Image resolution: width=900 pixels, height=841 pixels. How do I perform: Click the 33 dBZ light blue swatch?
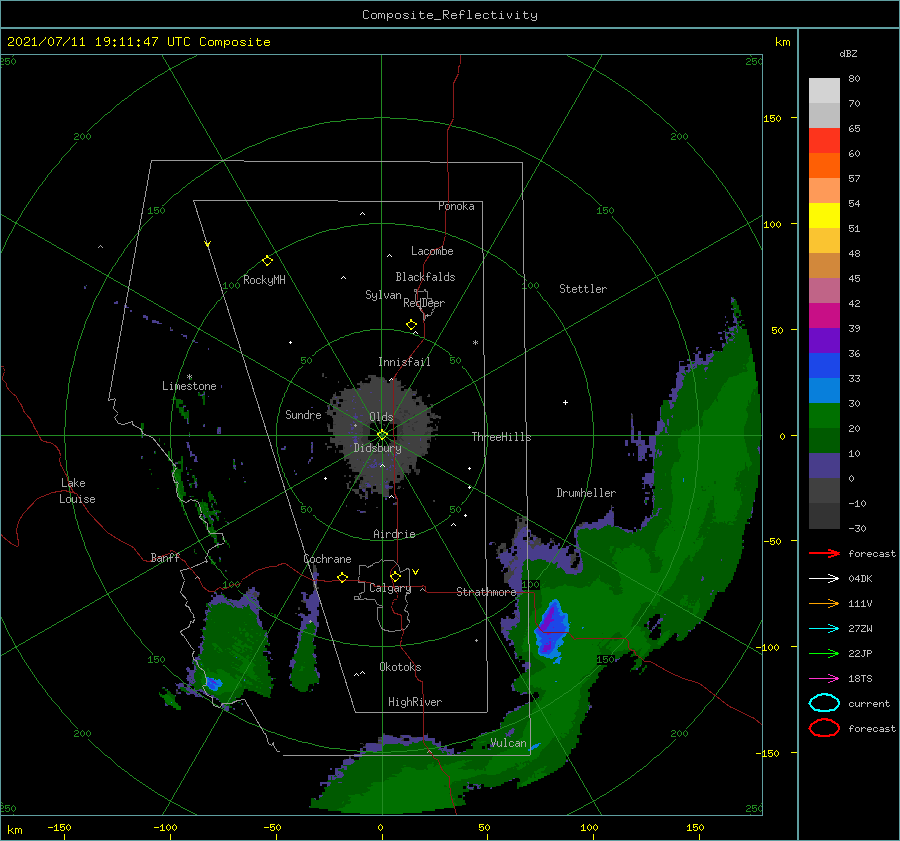[x=824, y=390]
